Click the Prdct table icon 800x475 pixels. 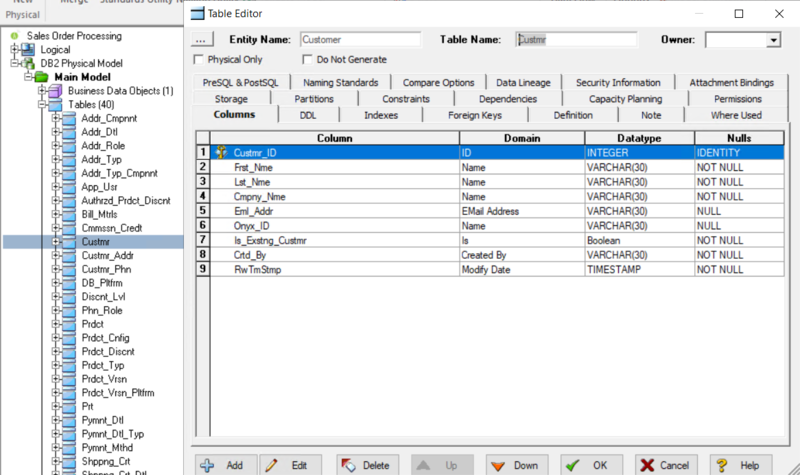pyautogui.click(x=69, y=324)
